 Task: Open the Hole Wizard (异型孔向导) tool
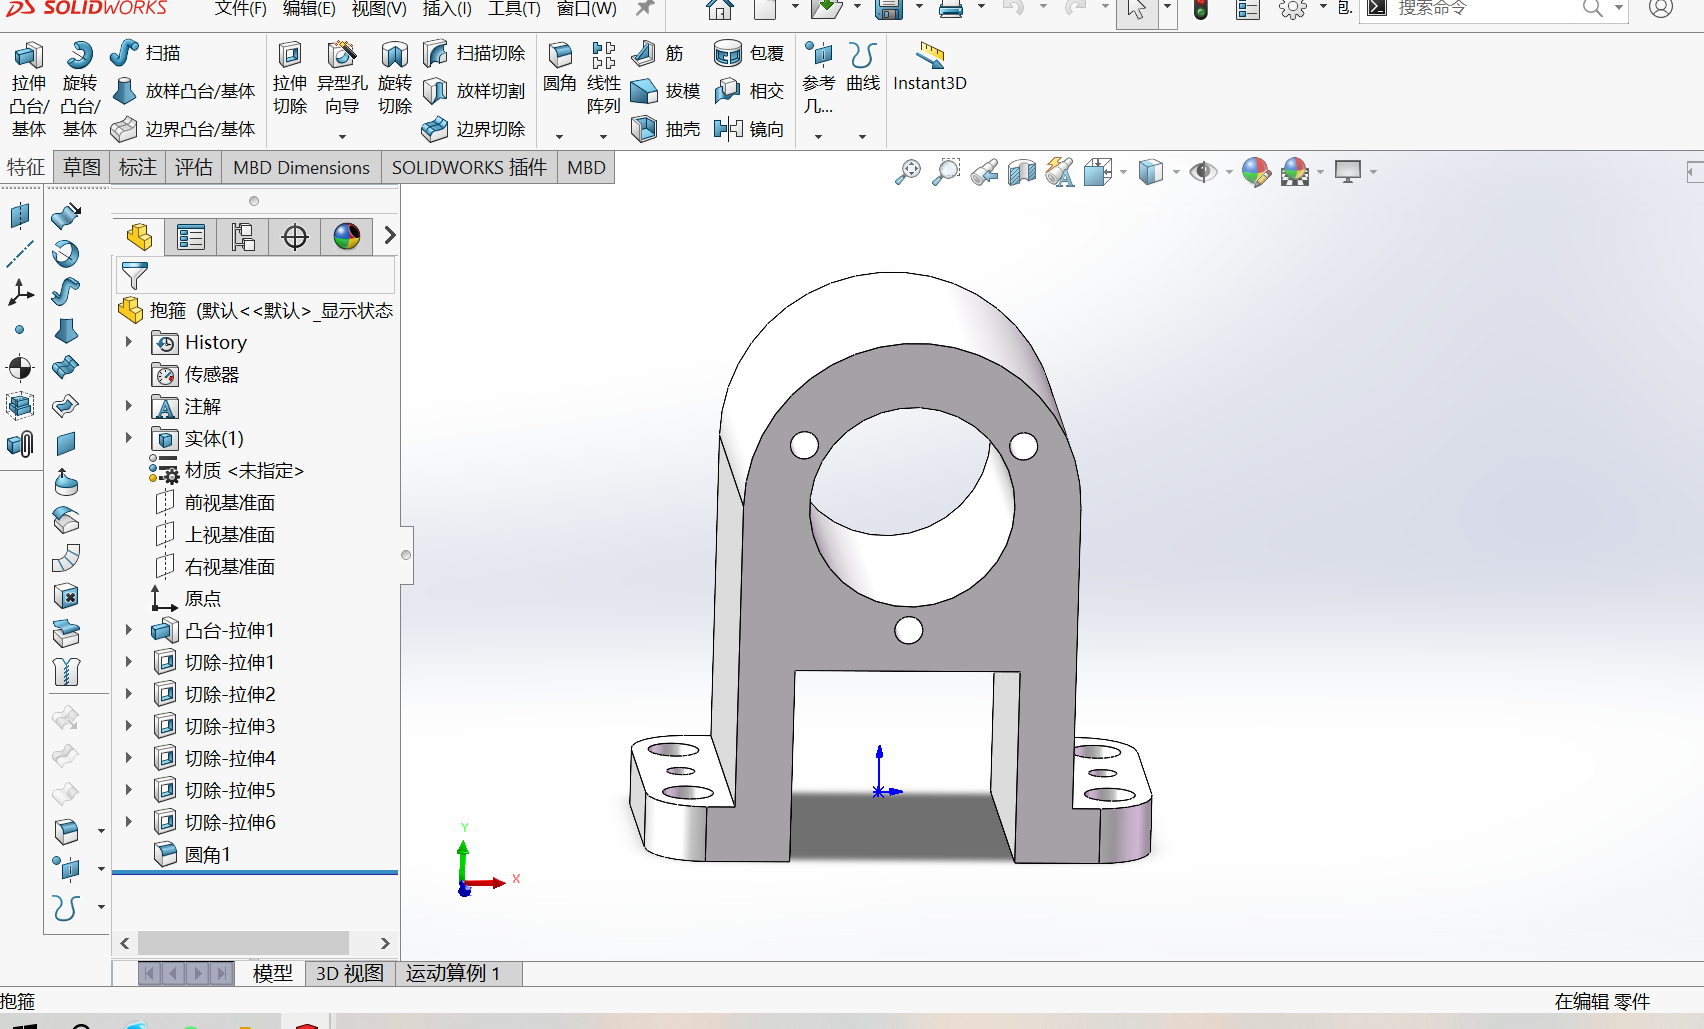coord(342,79)
